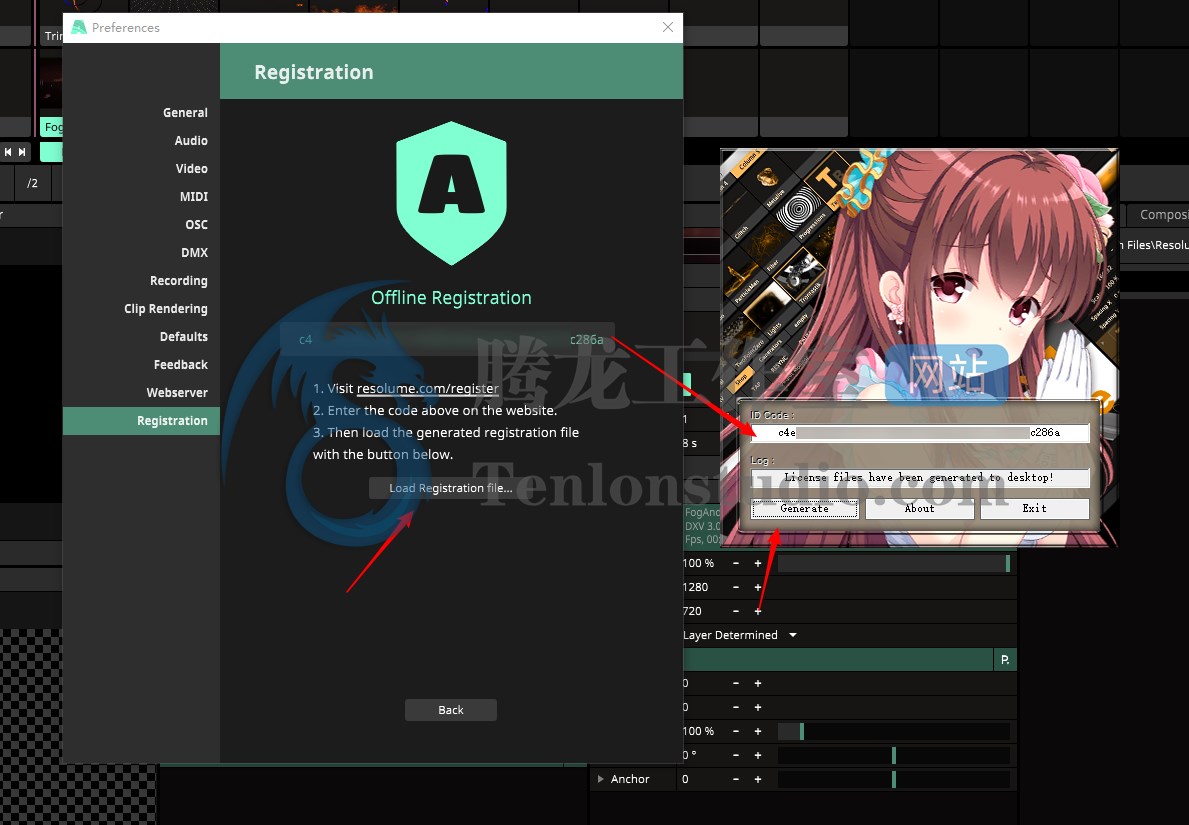1189x825 pixels.
Task: Open Clip Rendering preferences
Action: [x=165, y=309]
